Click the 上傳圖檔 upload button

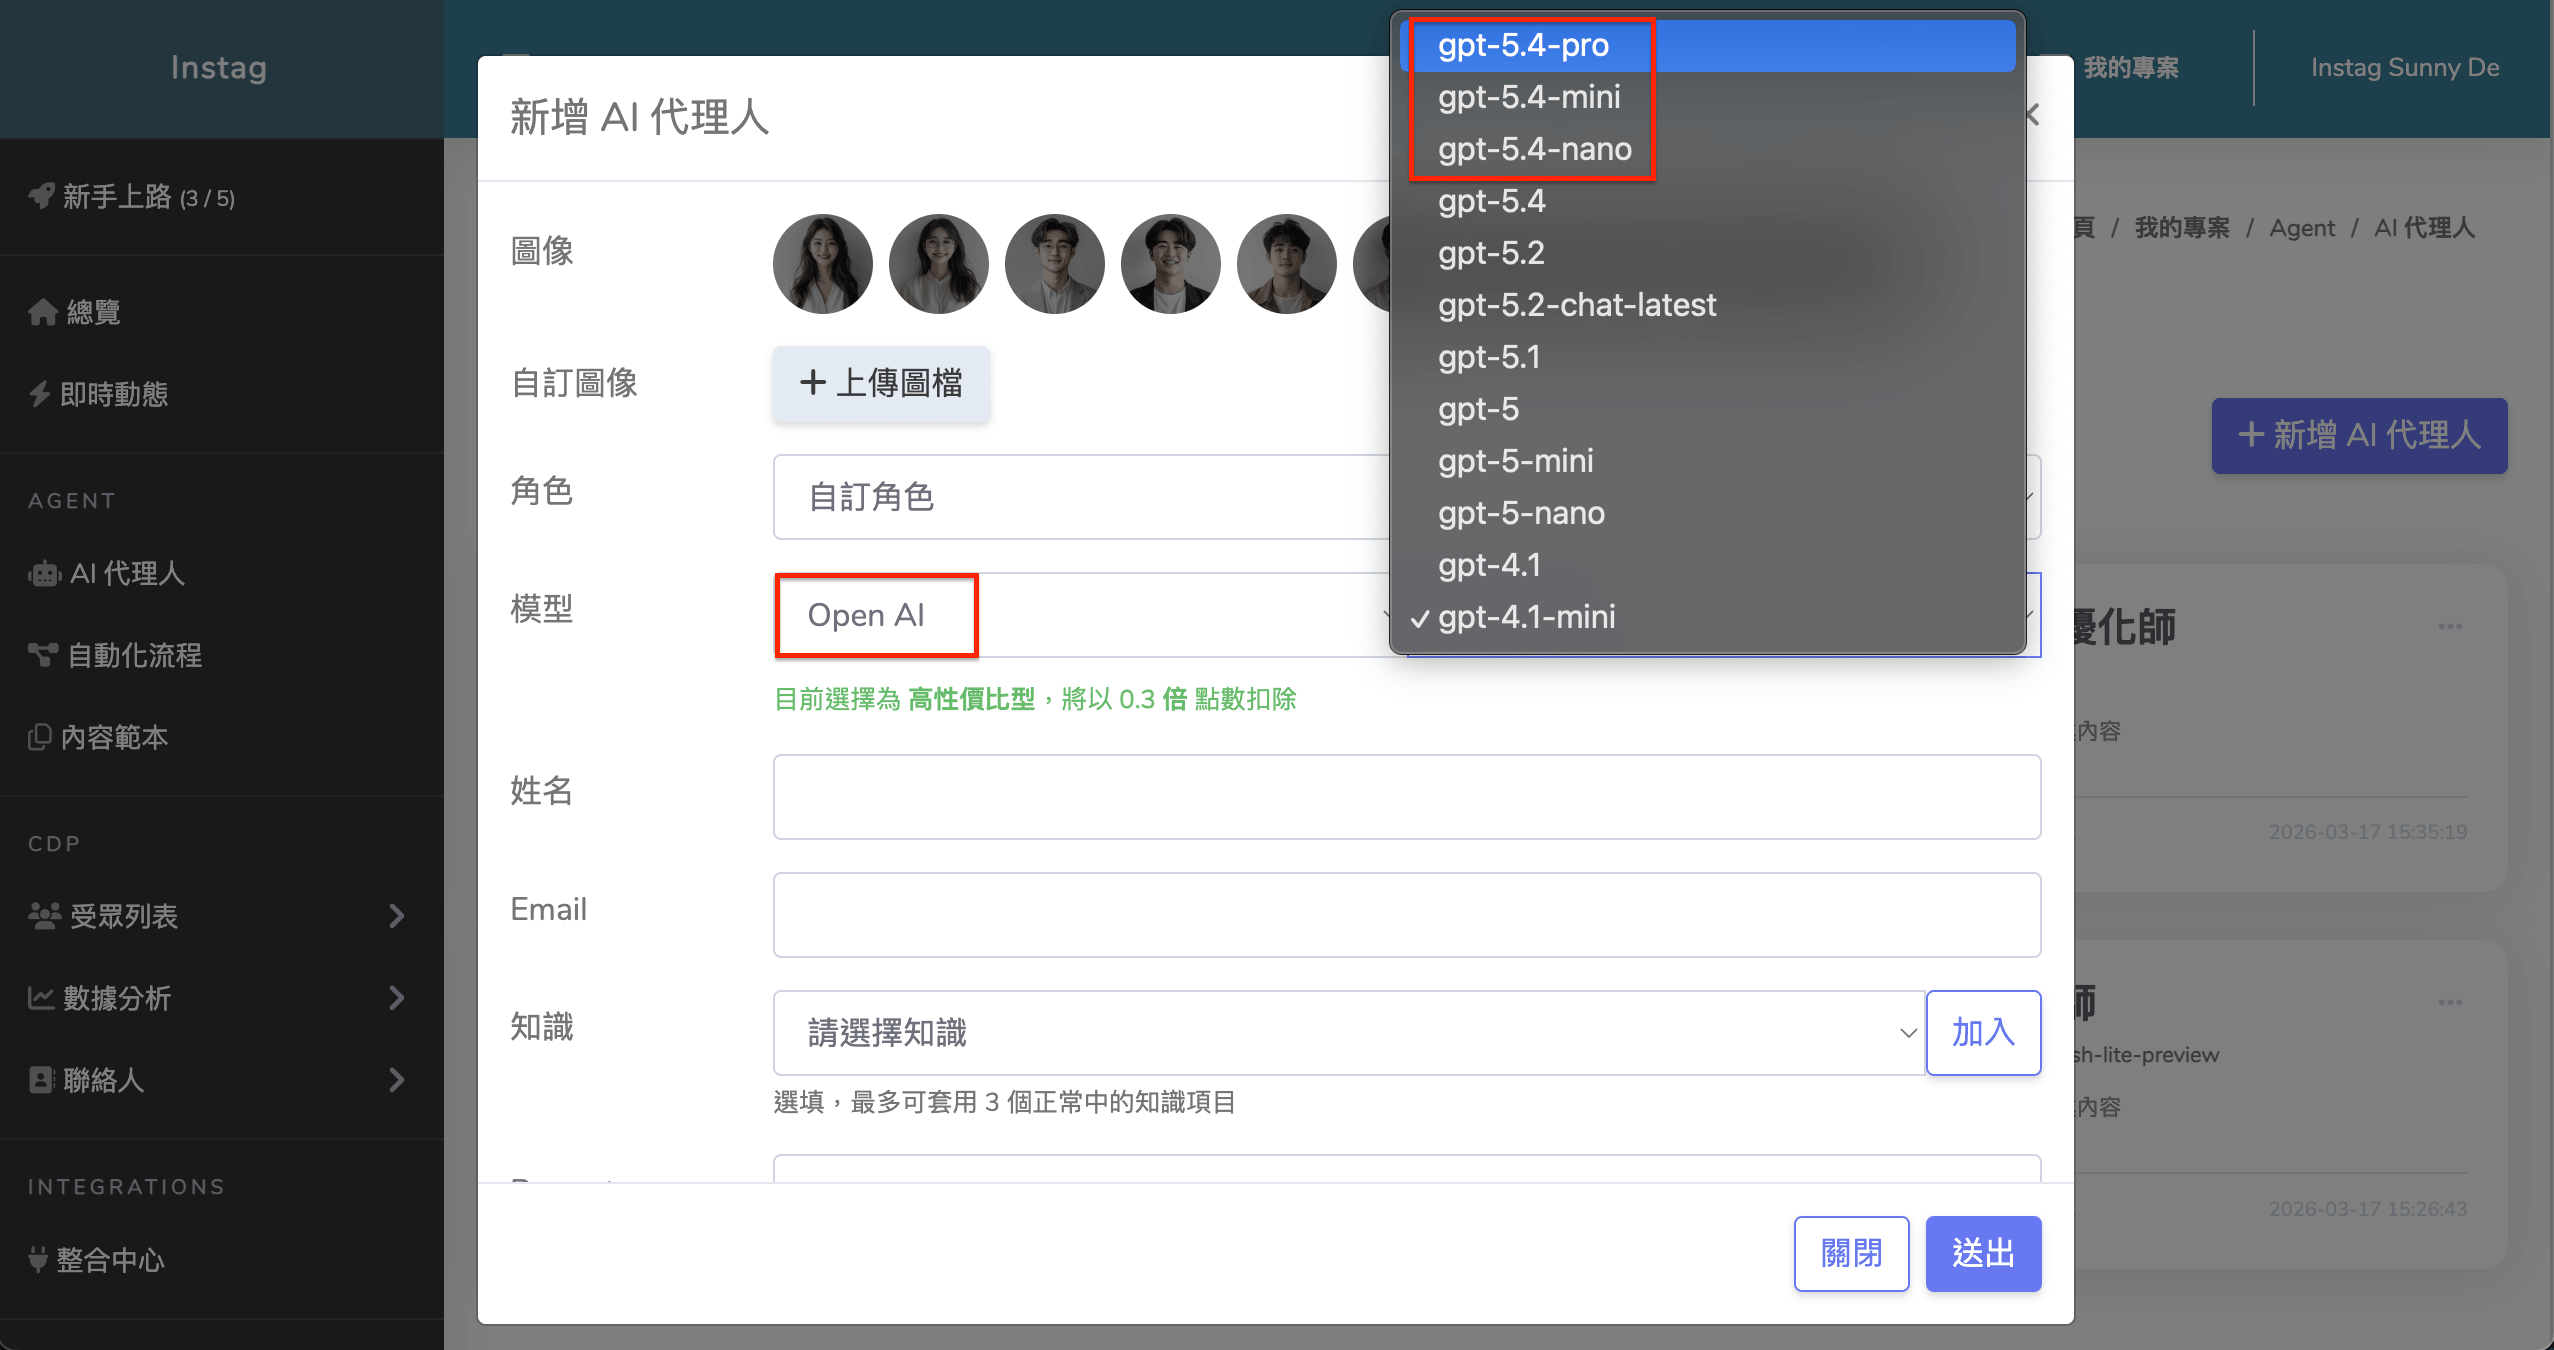pos(880,383)
